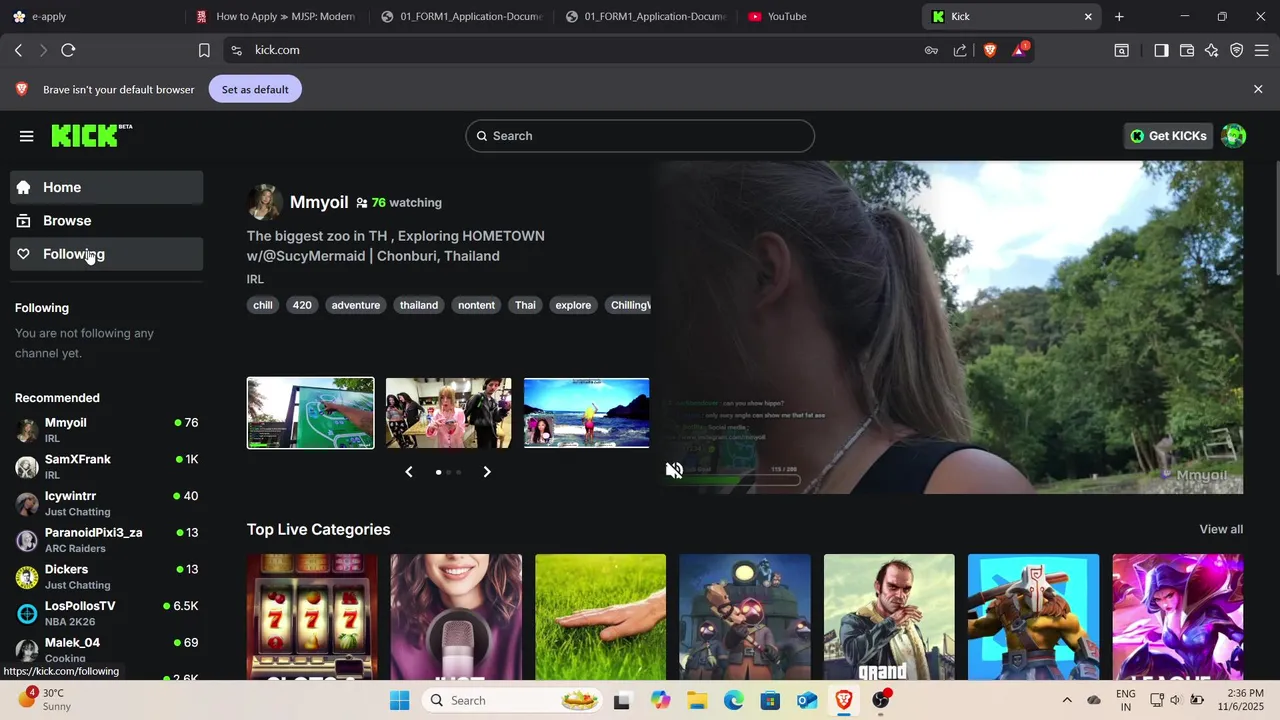Dismiss the default browser banner
The image size is (1280, 720).
tap(1258, 89)
